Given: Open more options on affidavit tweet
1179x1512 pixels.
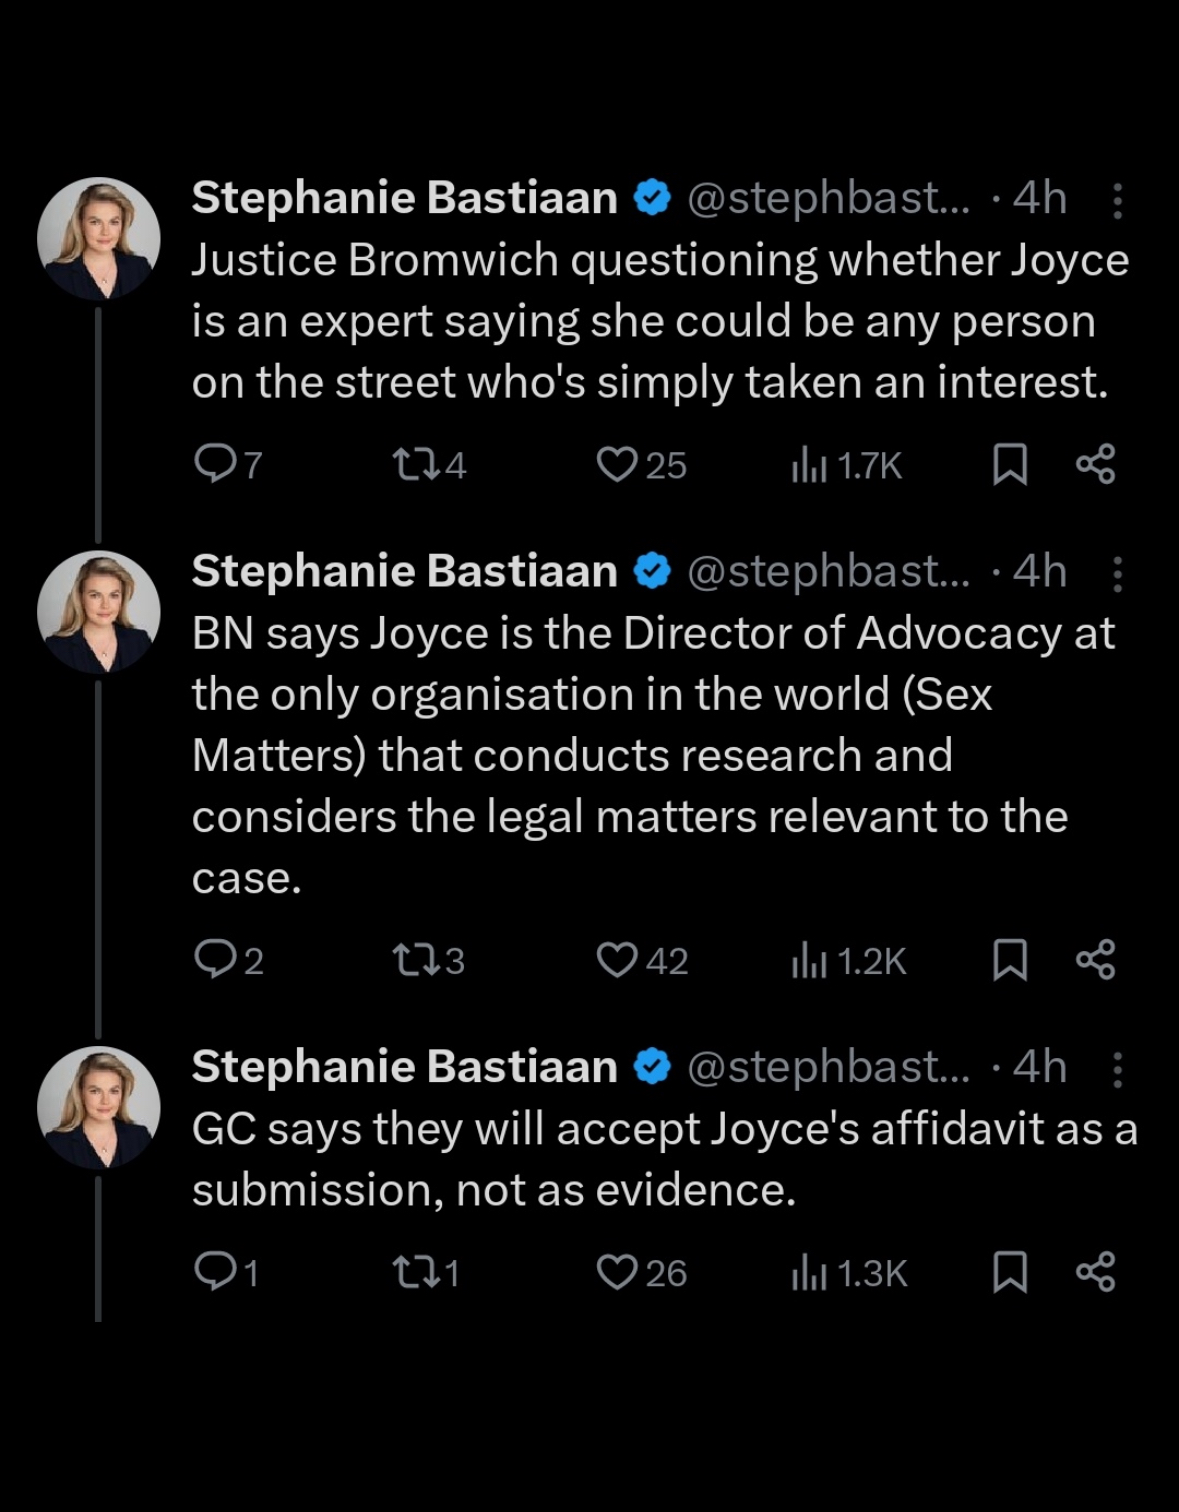Looking at the screenshot, I should [x=1118, y=1069].
